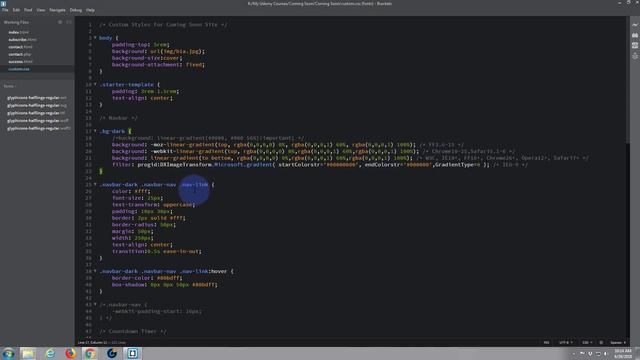Open Chrome from taskbar
This screenshot has width=640, height=360.
point(90,353)
